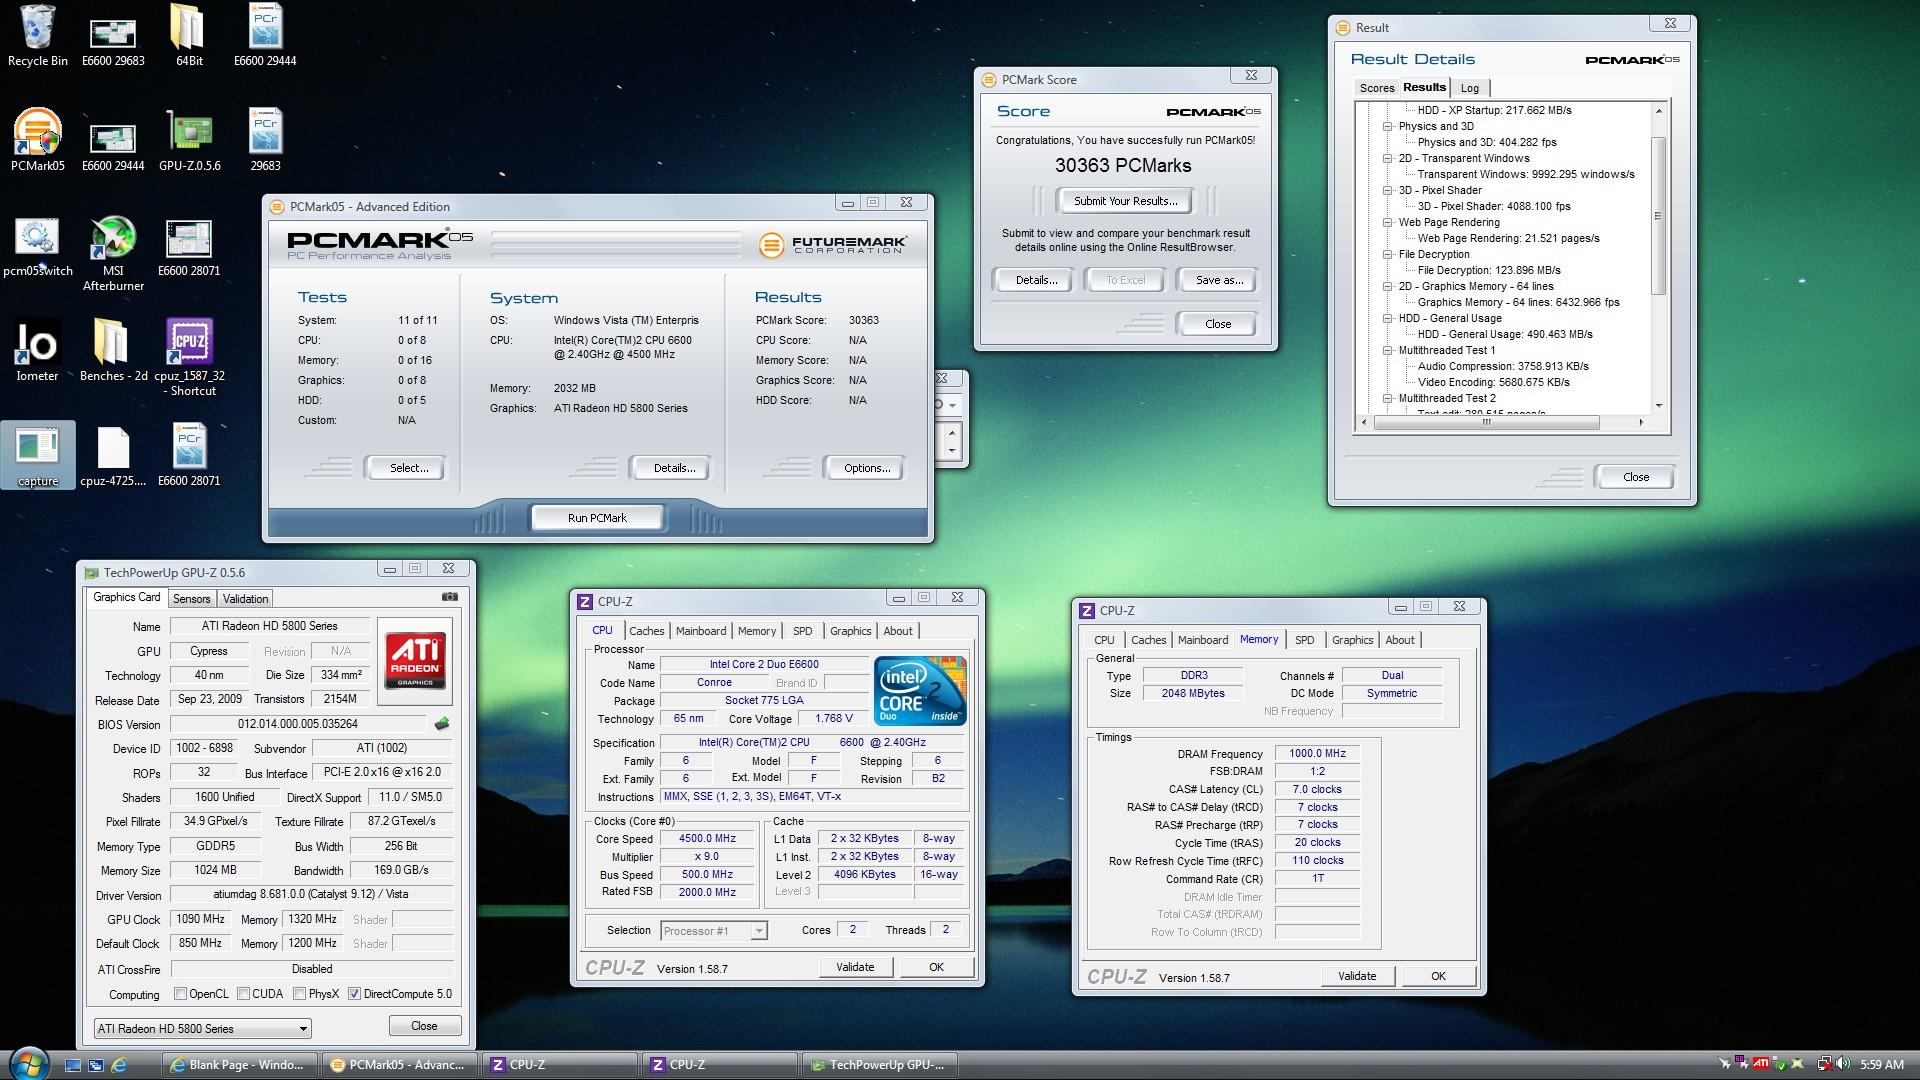This screenshot has height=1080, width=1920.
Task: Collapse Multithreaded Test 1 node
Action: click(x=1388, y=351)
